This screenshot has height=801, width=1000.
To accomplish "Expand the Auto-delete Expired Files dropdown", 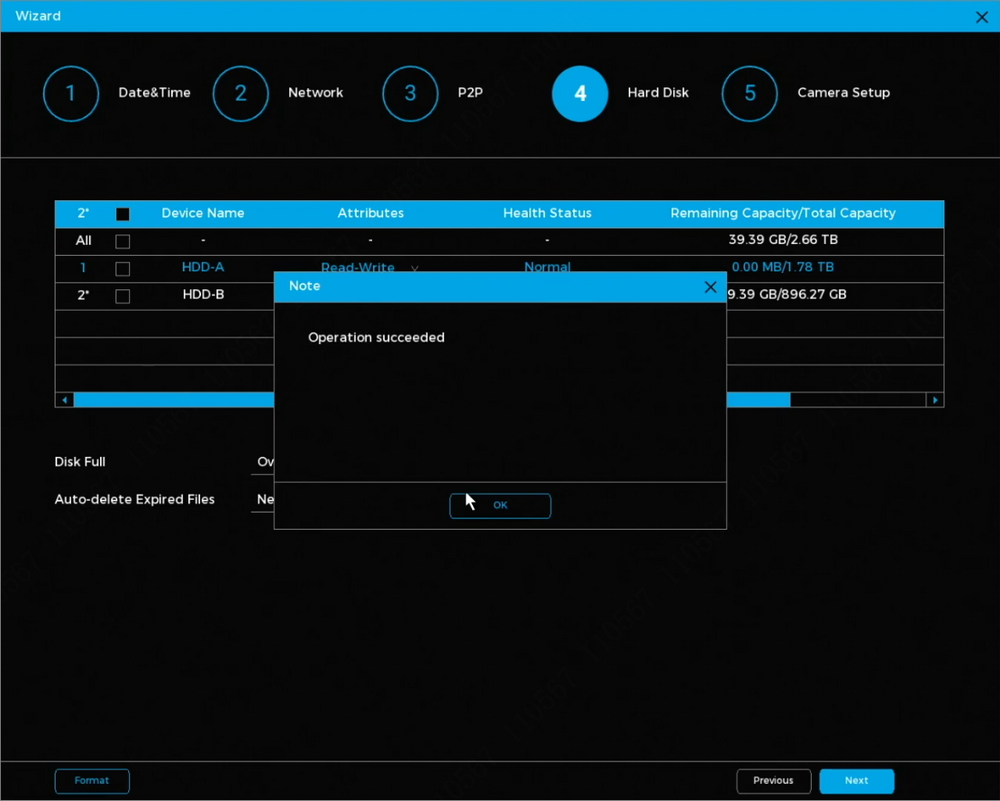I will pyautogui.click(x=265, y=499).
